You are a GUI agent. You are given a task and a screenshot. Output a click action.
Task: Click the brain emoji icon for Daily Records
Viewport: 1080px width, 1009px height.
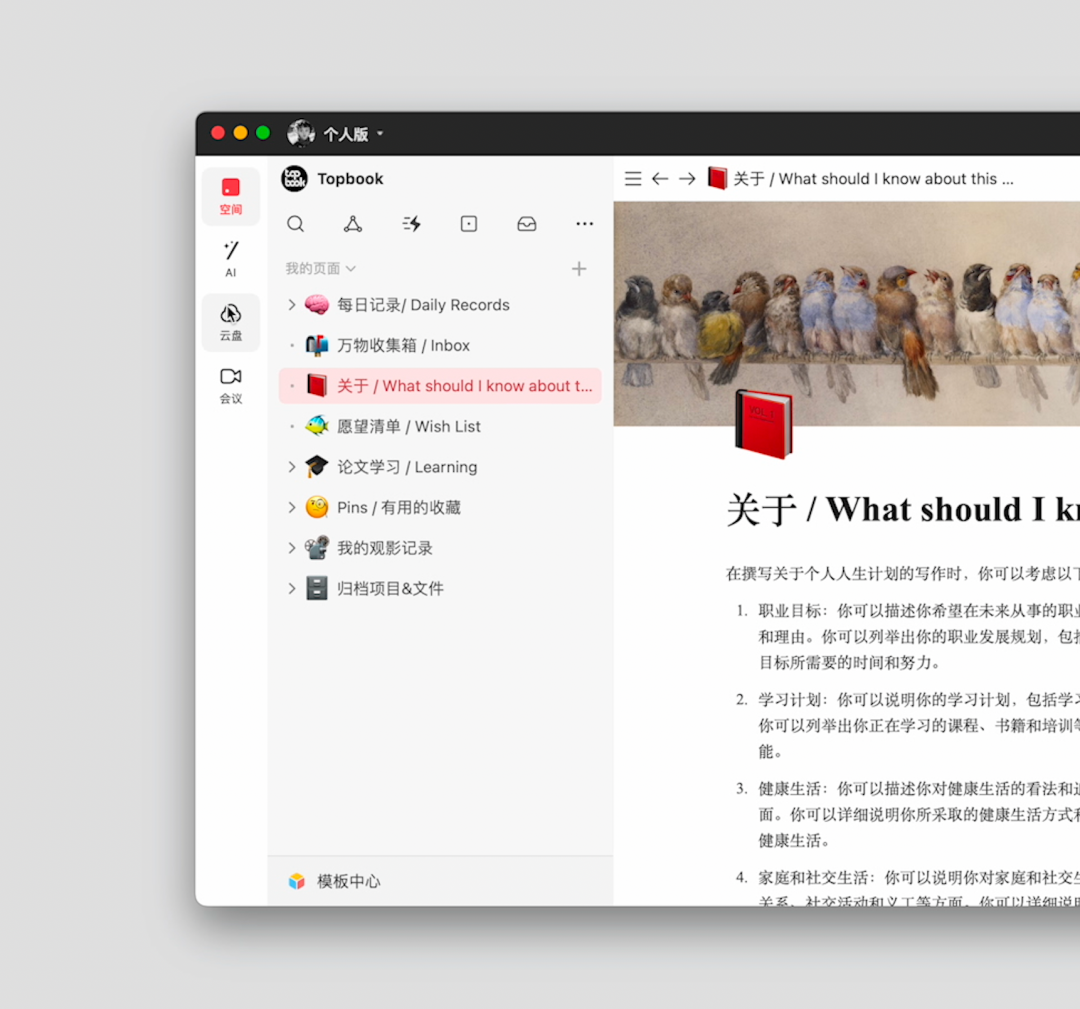point(317,305)
